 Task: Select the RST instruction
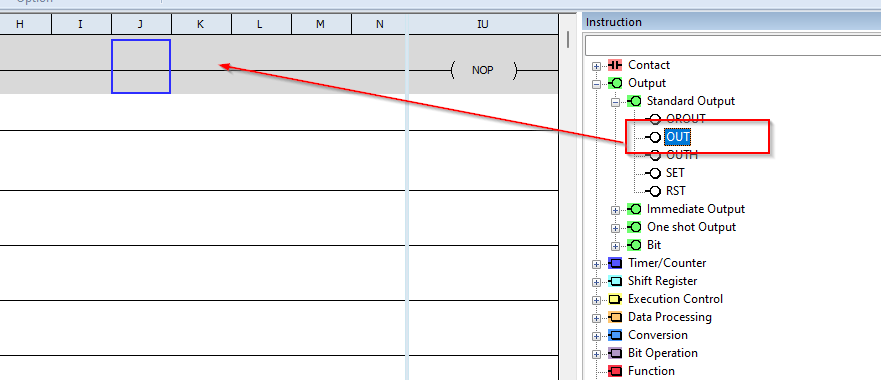coord(675,191)
